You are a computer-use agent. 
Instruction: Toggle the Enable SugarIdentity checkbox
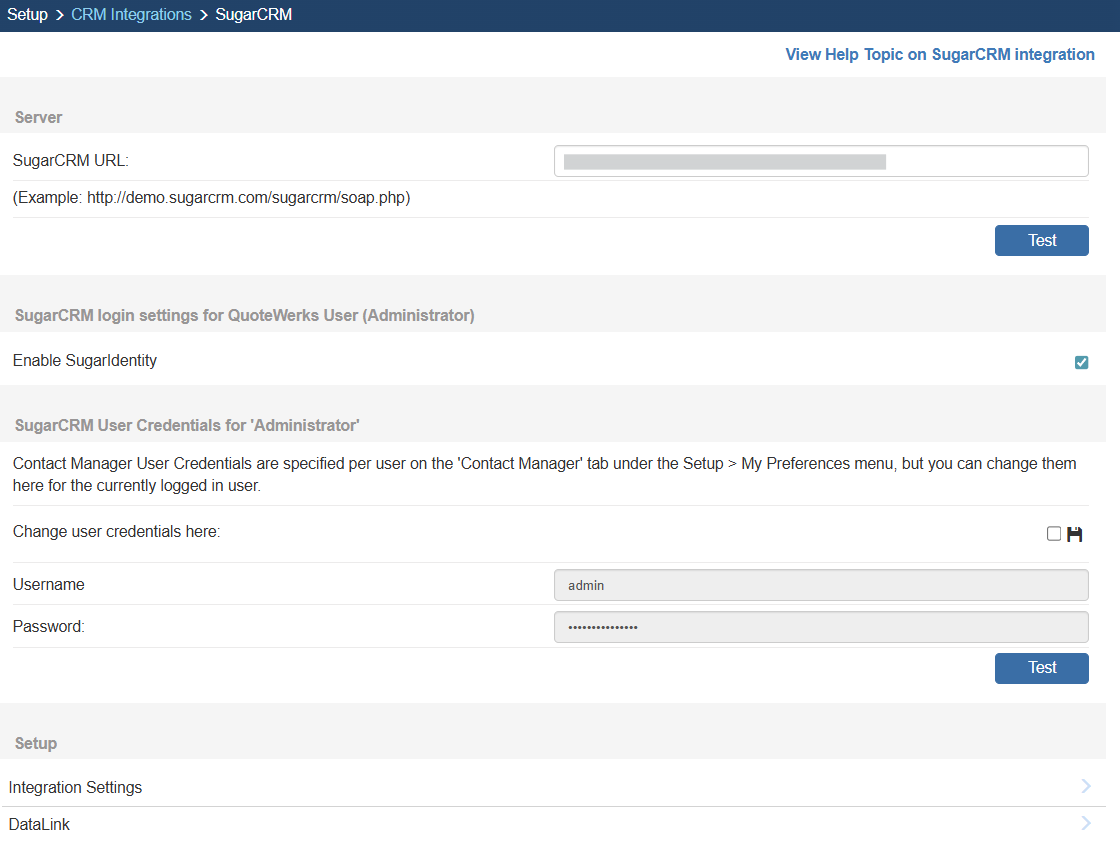[1081, 362]
